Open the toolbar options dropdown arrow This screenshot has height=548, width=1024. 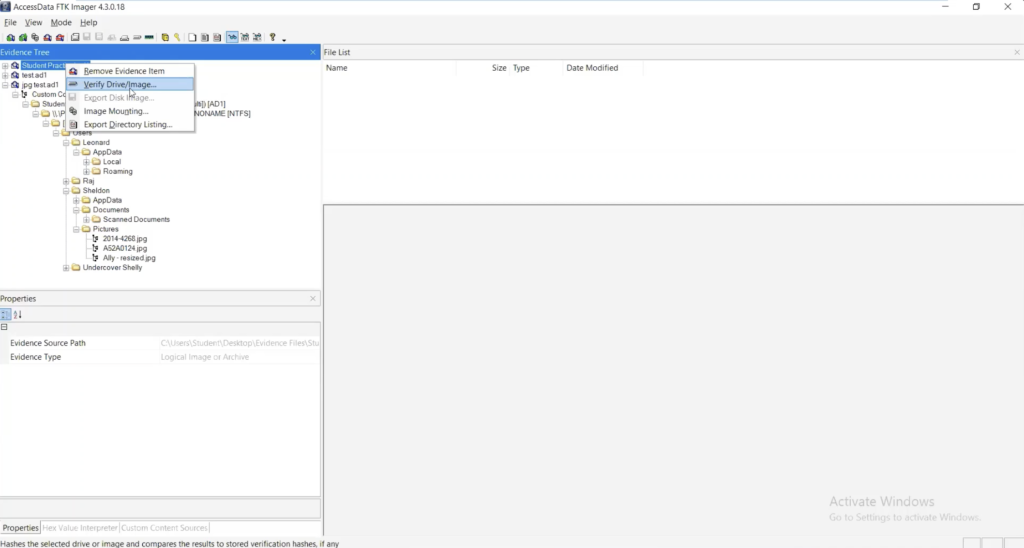(x=284, y=39)
